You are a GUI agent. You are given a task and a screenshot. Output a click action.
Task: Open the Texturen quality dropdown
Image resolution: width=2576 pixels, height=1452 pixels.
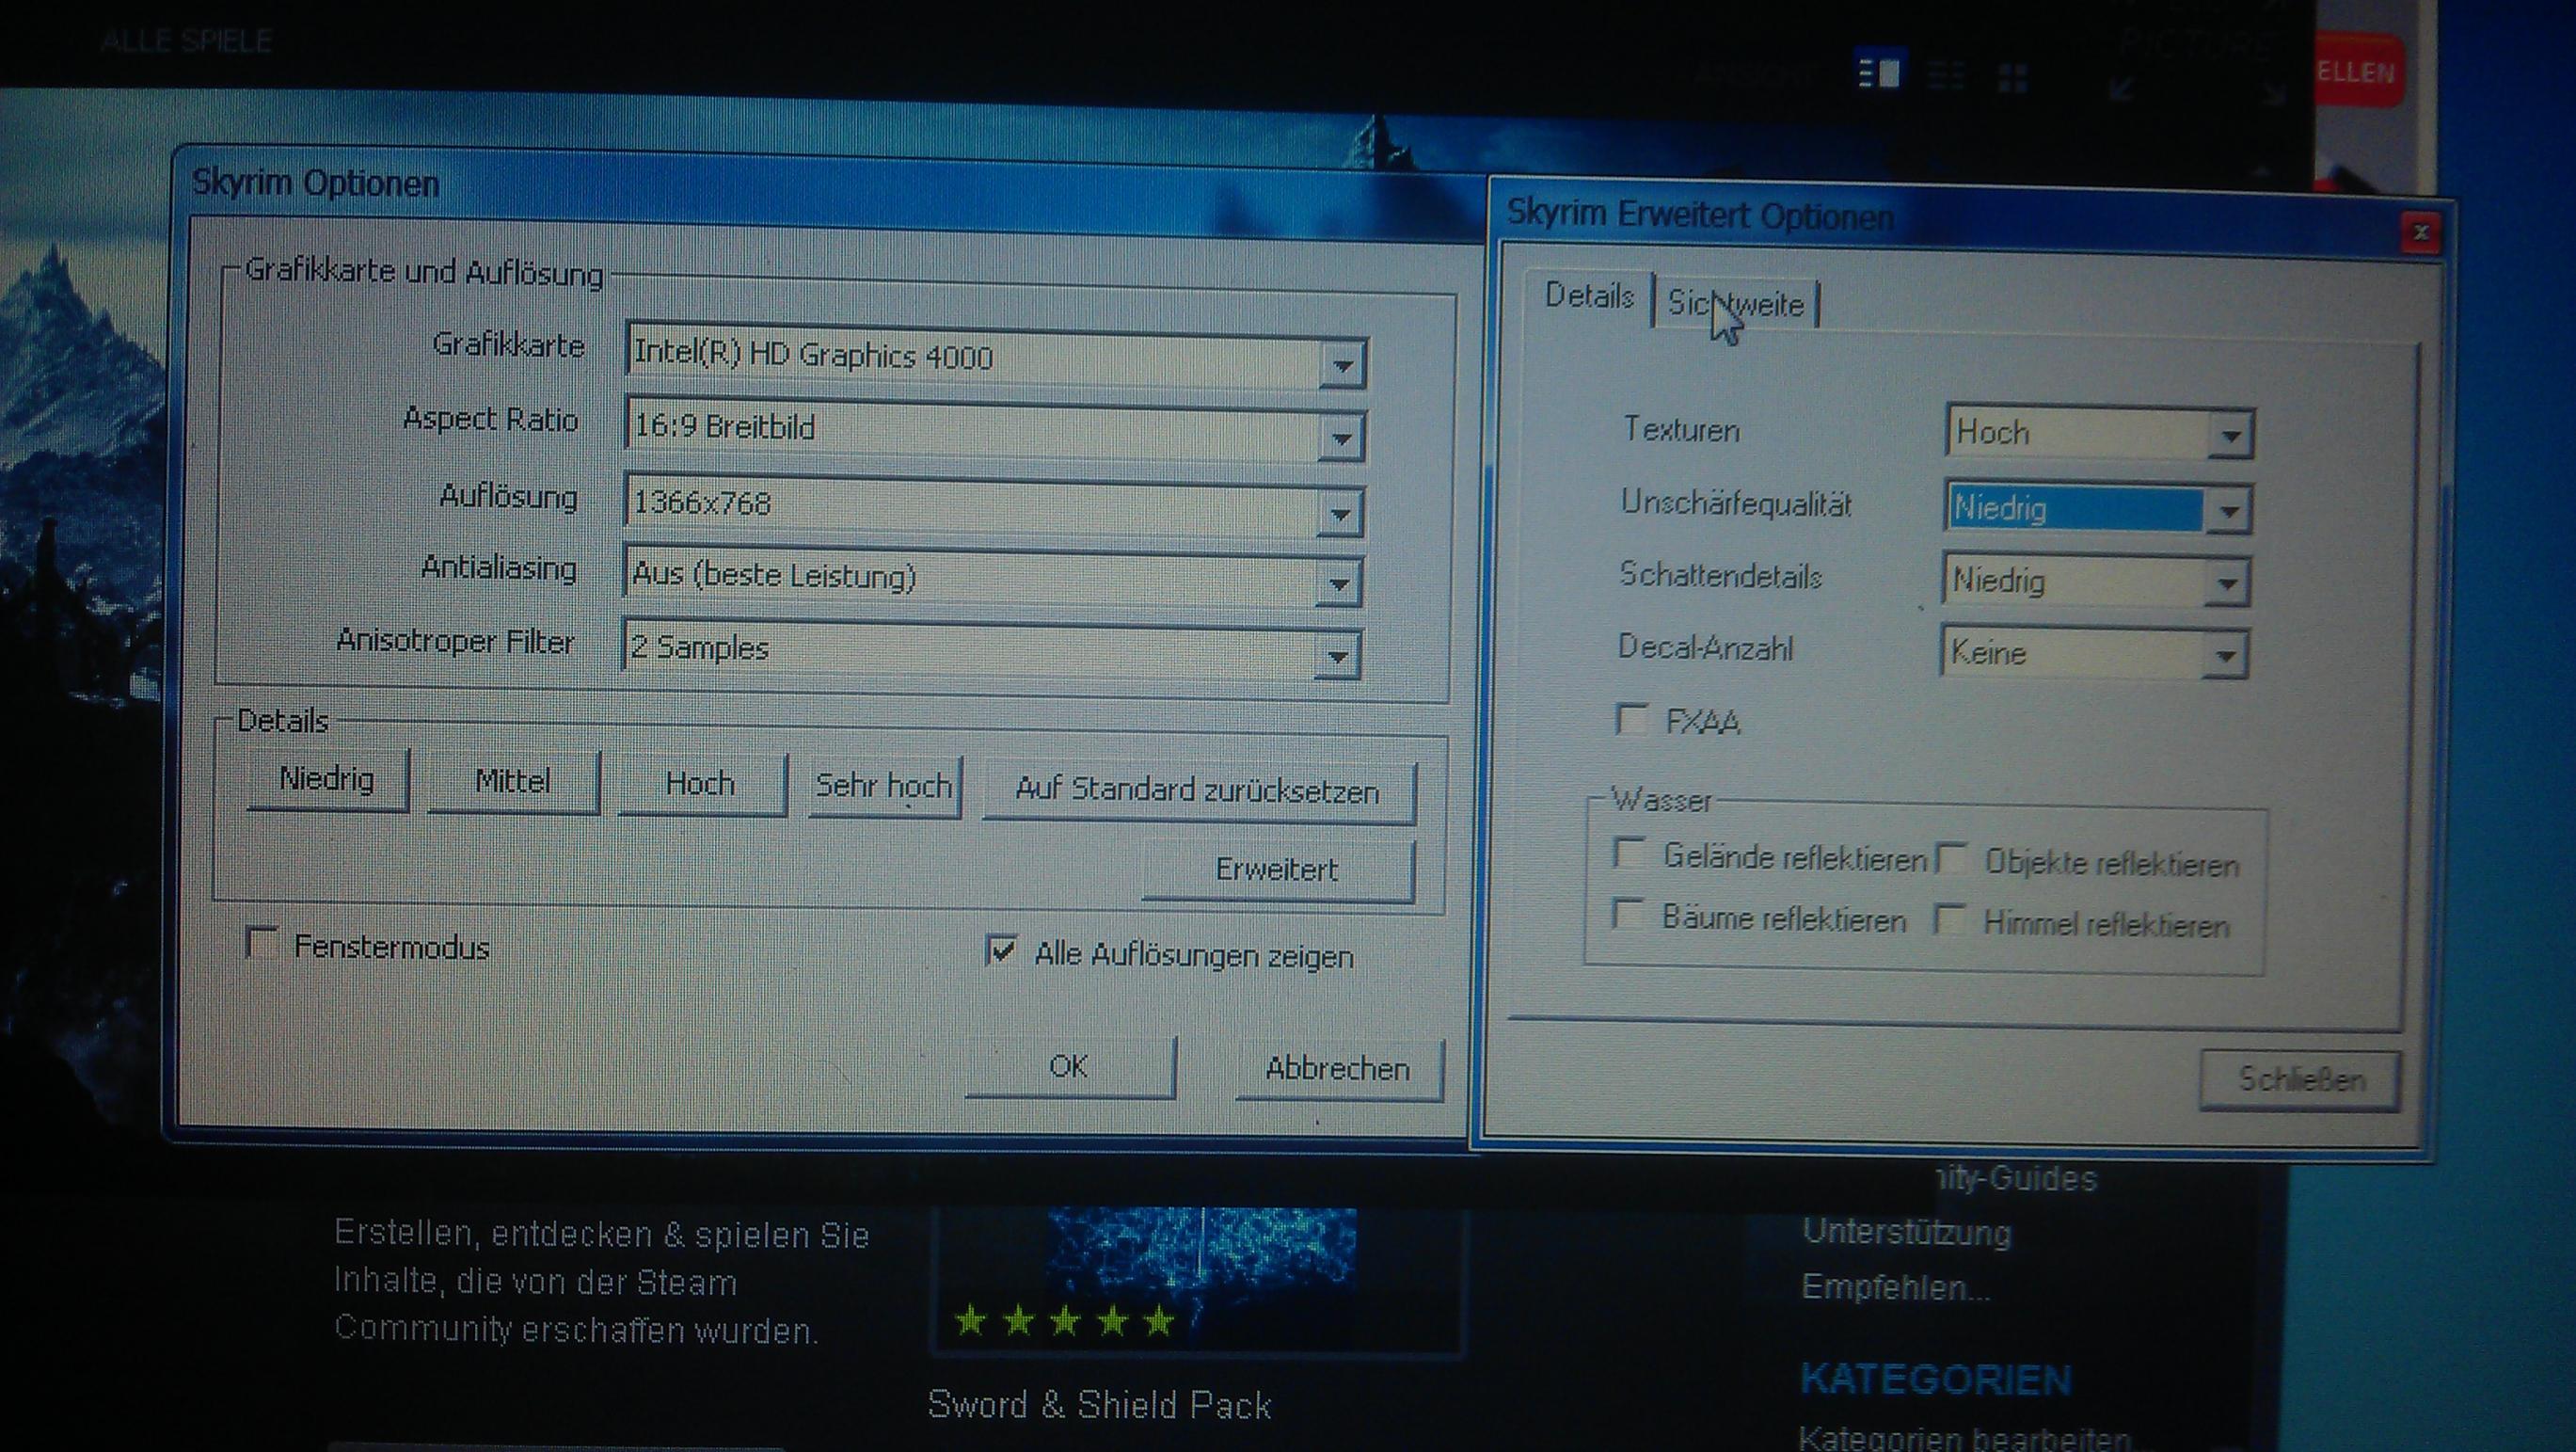(2230, 436)
